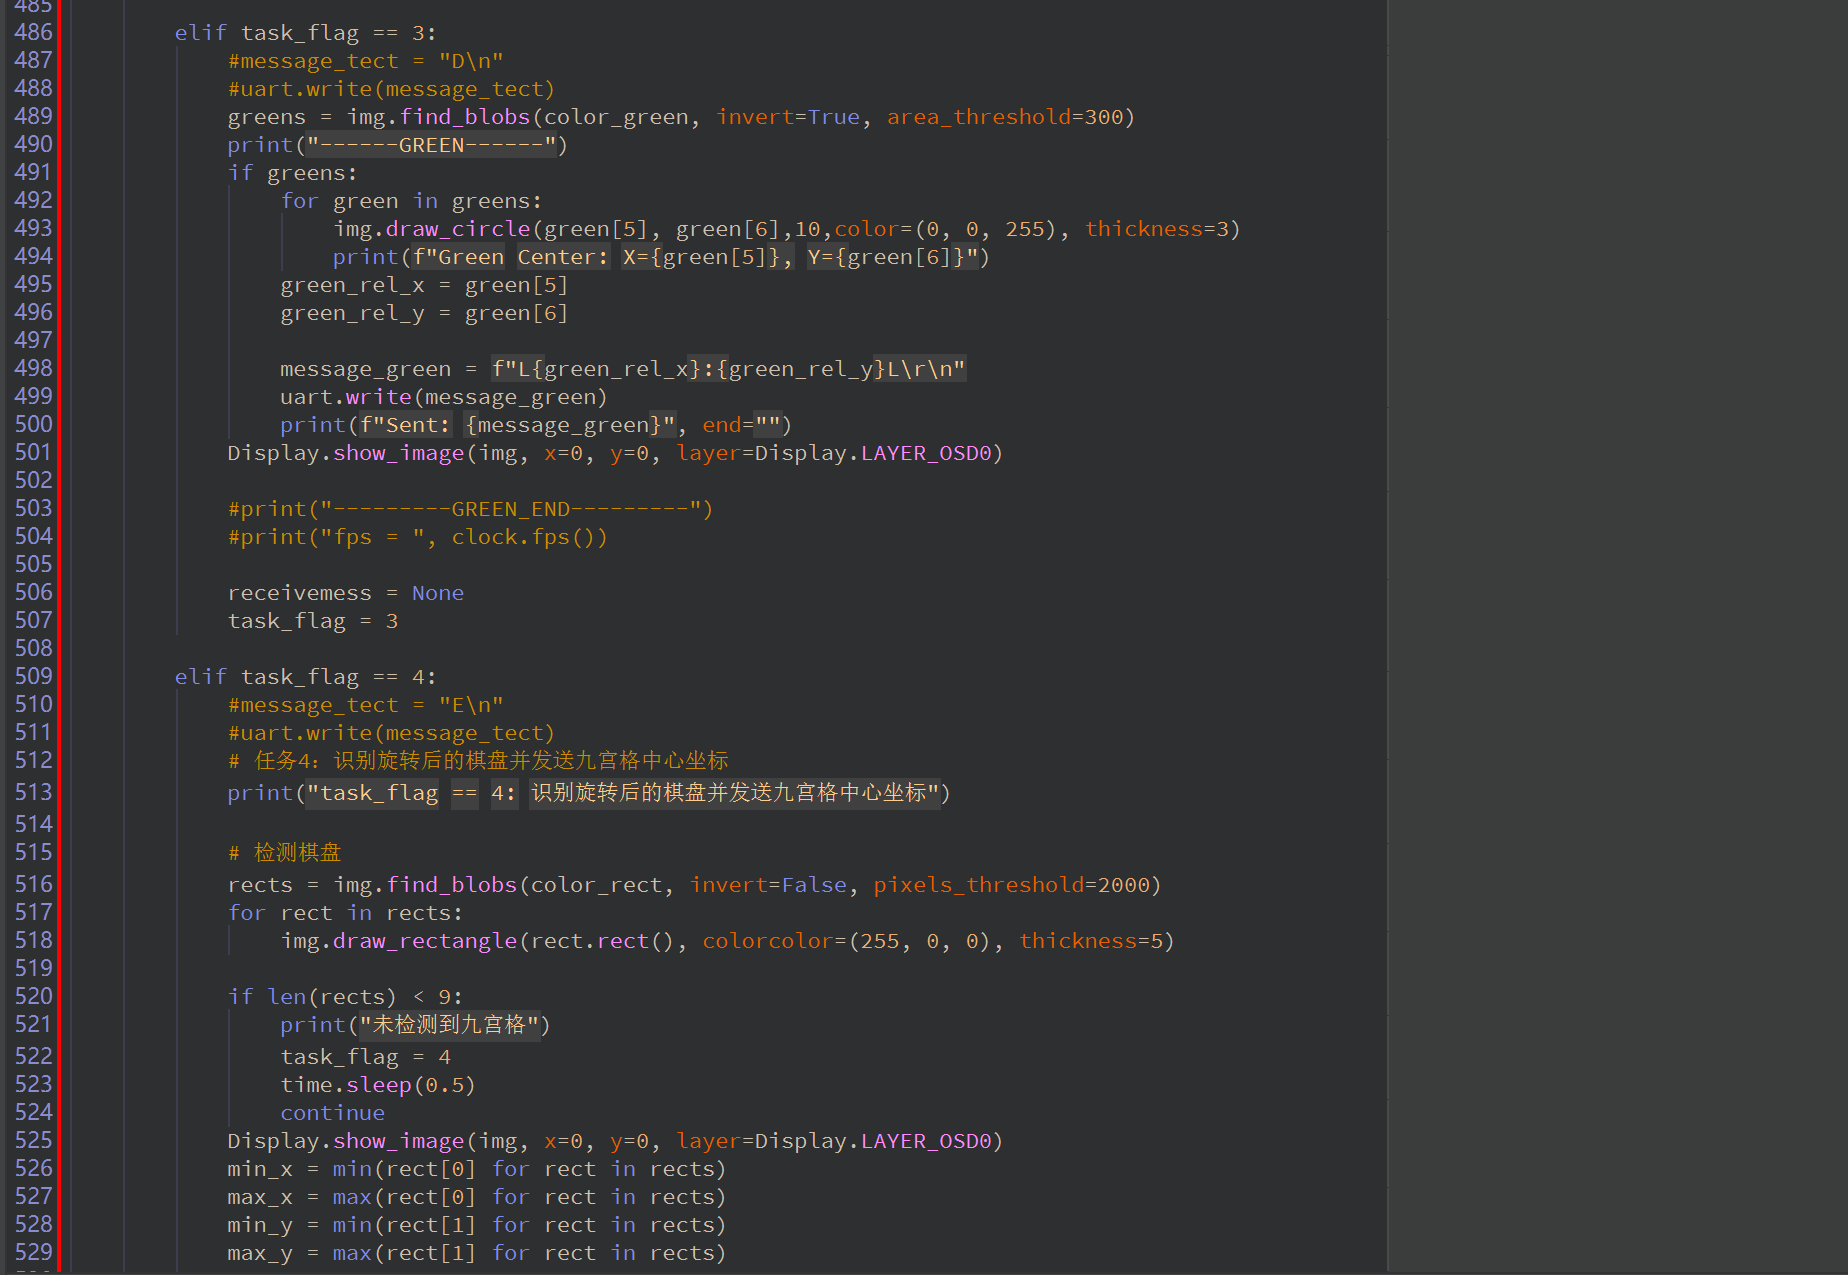Place cursor on 'area_threshold' parameter
Viewport: 1848px width, 1275px height.
[978, 117]
